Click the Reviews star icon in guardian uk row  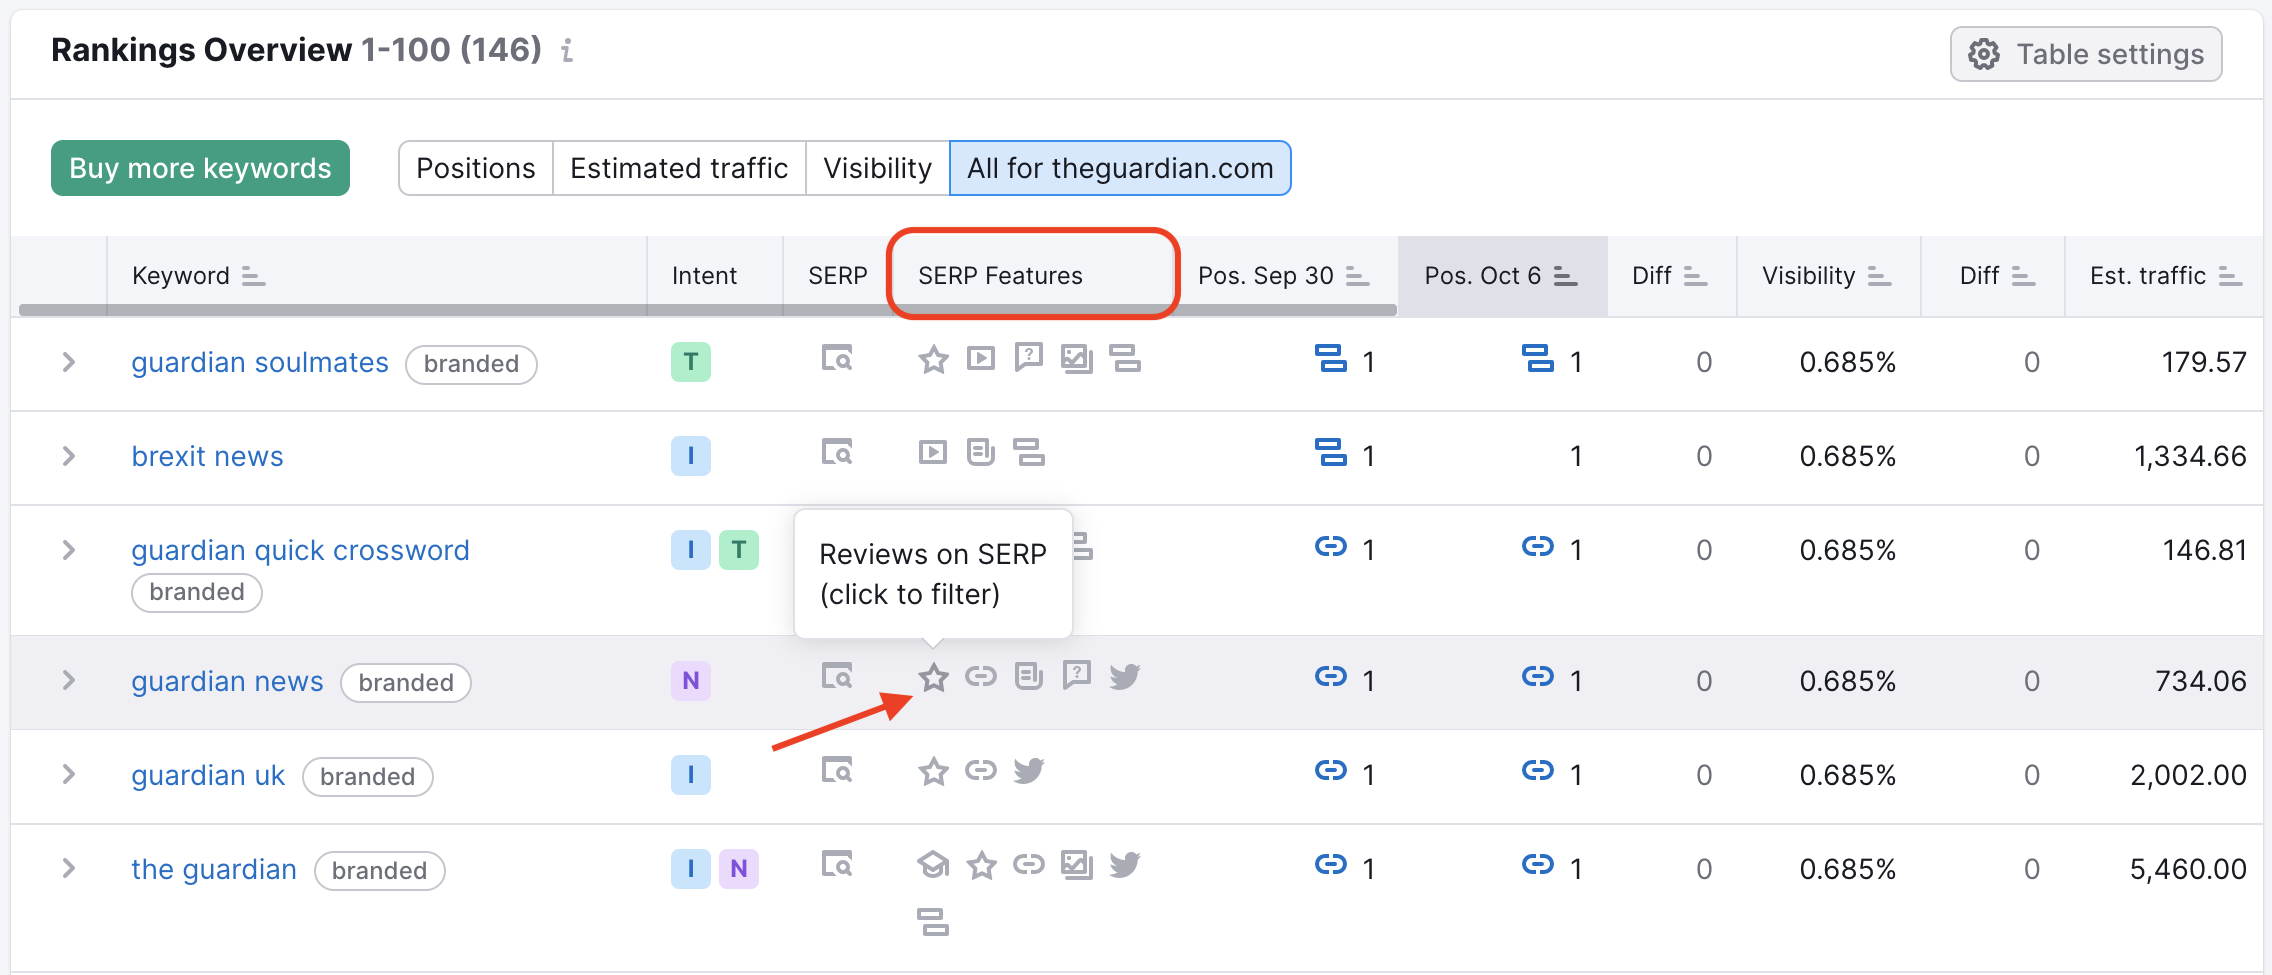coord(933,771)
